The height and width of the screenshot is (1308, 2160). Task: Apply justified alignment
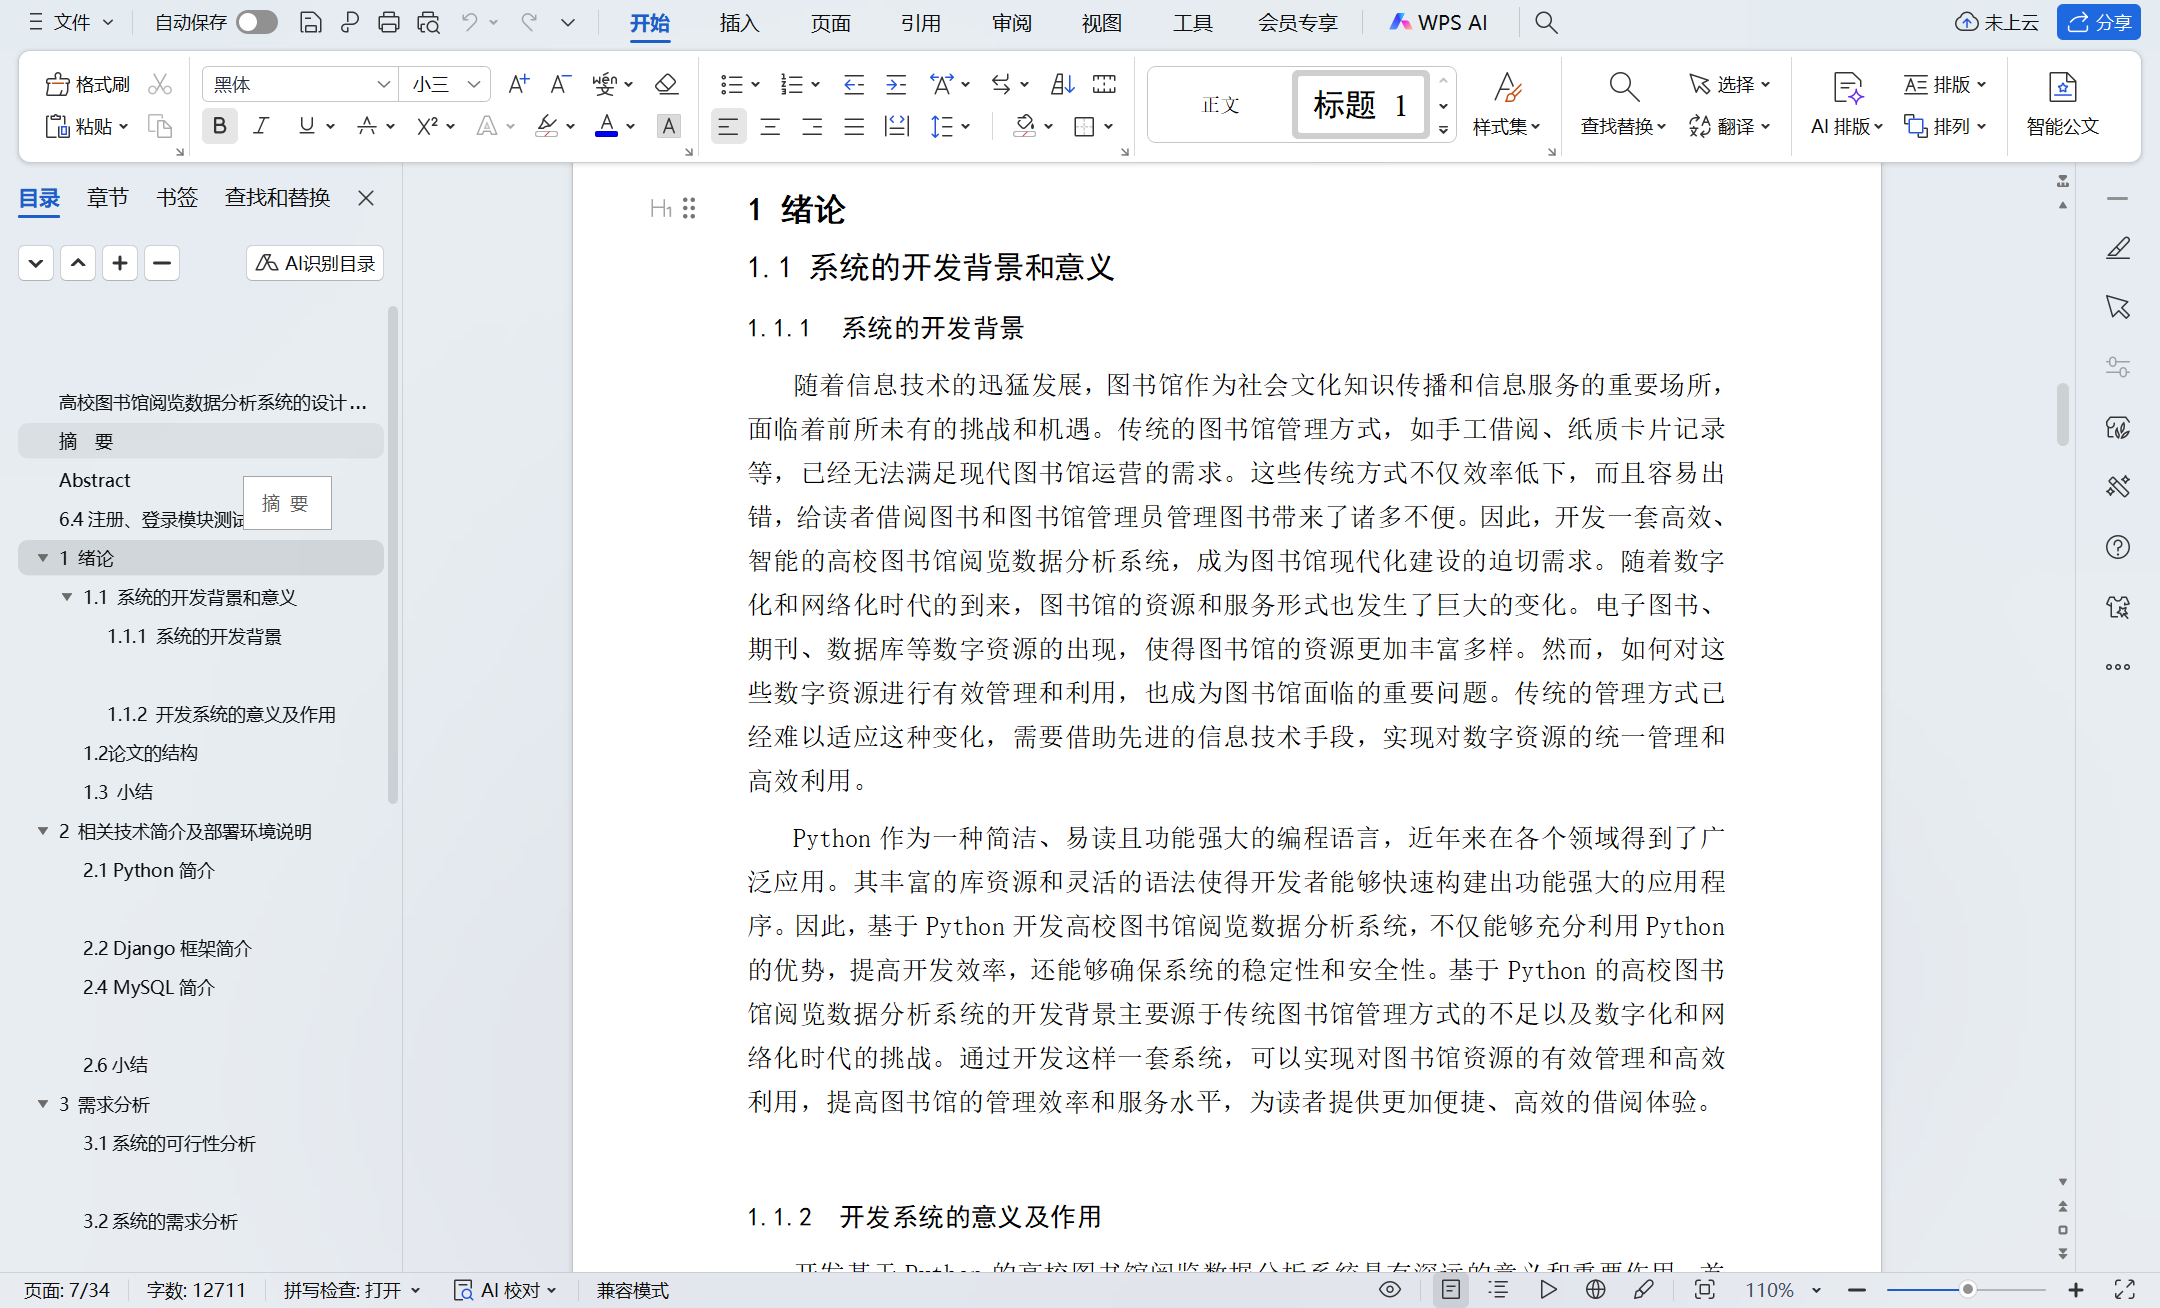tap(854, 126)
